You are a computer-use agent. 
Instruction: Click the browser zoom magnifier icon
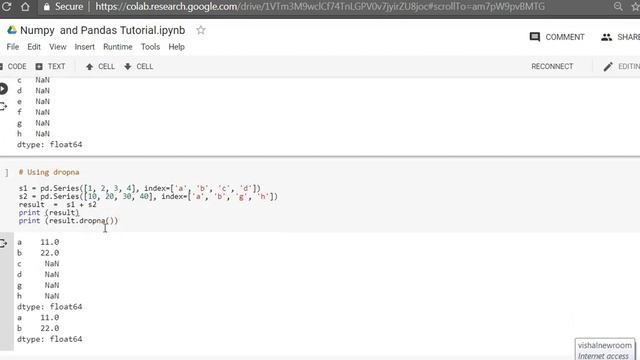coord(618,7)
